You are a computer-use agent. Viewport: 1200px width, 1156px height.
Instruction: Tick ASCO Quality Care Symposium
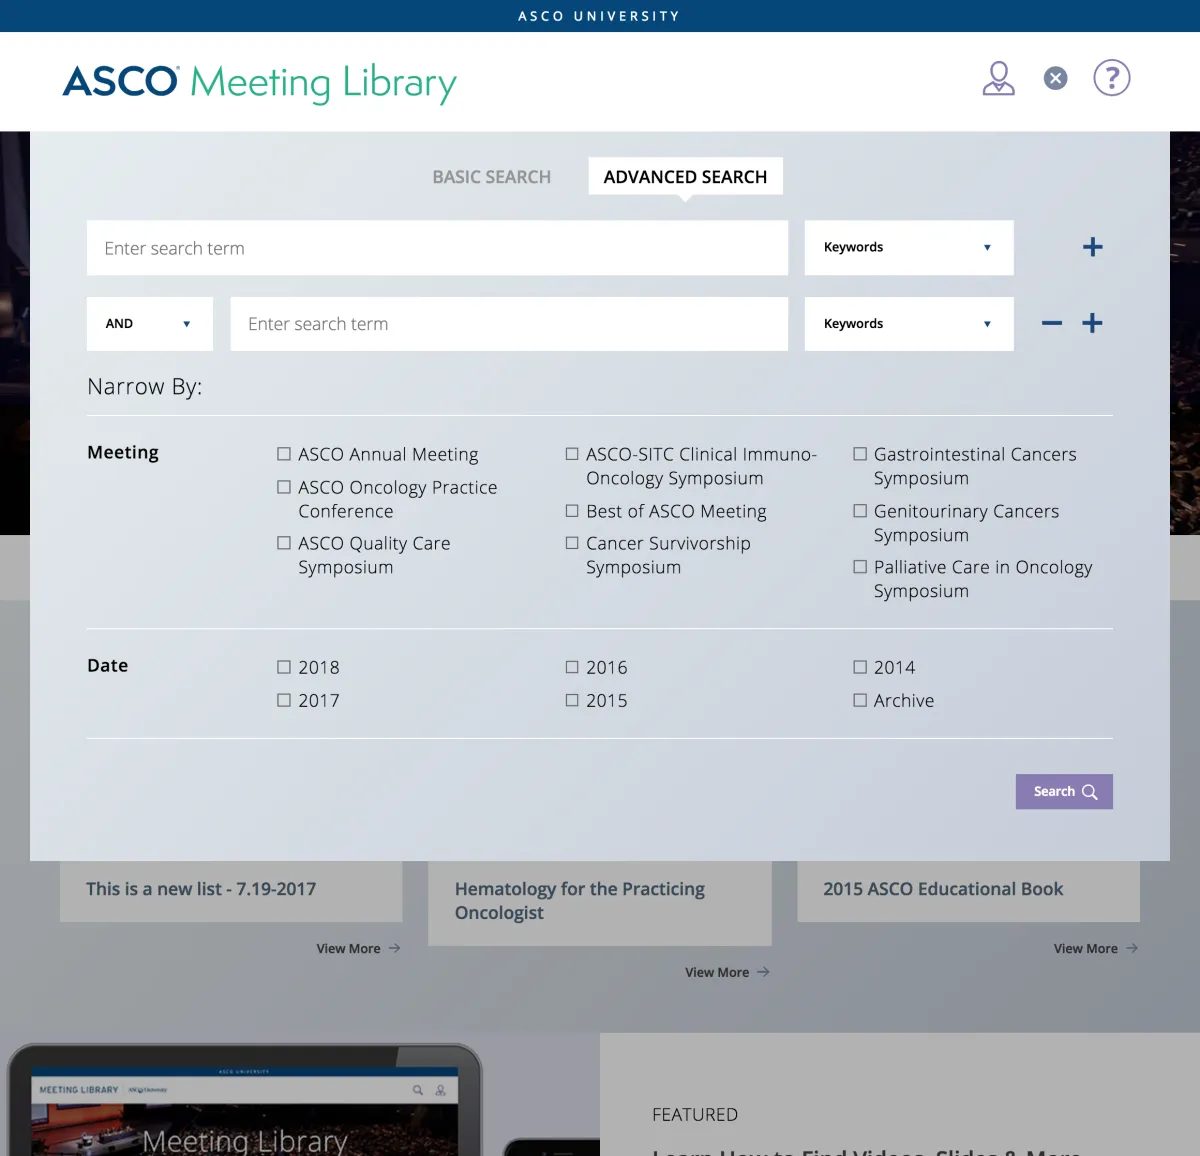click(x=284, y=543)
